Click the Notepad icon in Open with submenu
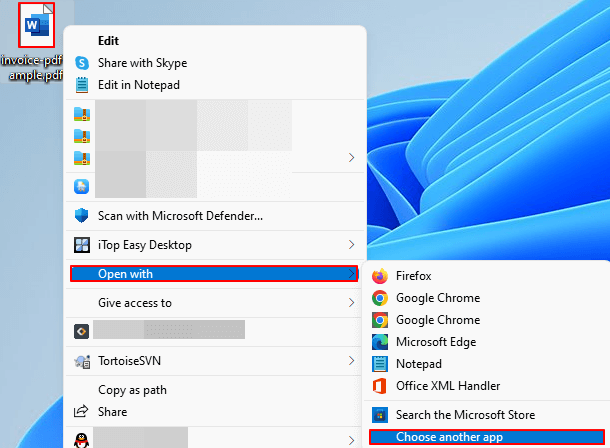610x448 pixels. click(x=380, y=364)
